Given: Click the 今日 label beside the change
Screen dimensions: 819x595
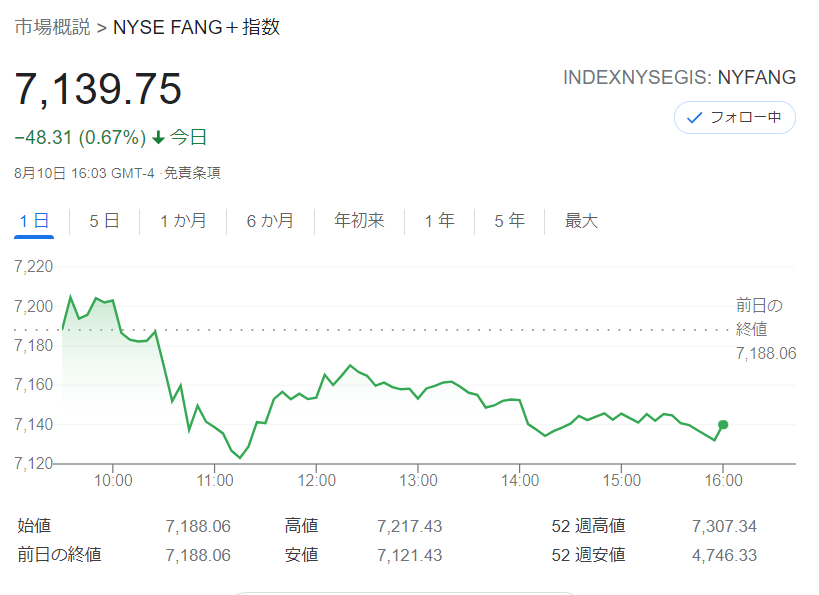Looking at the screenshot, I should 188,137.
